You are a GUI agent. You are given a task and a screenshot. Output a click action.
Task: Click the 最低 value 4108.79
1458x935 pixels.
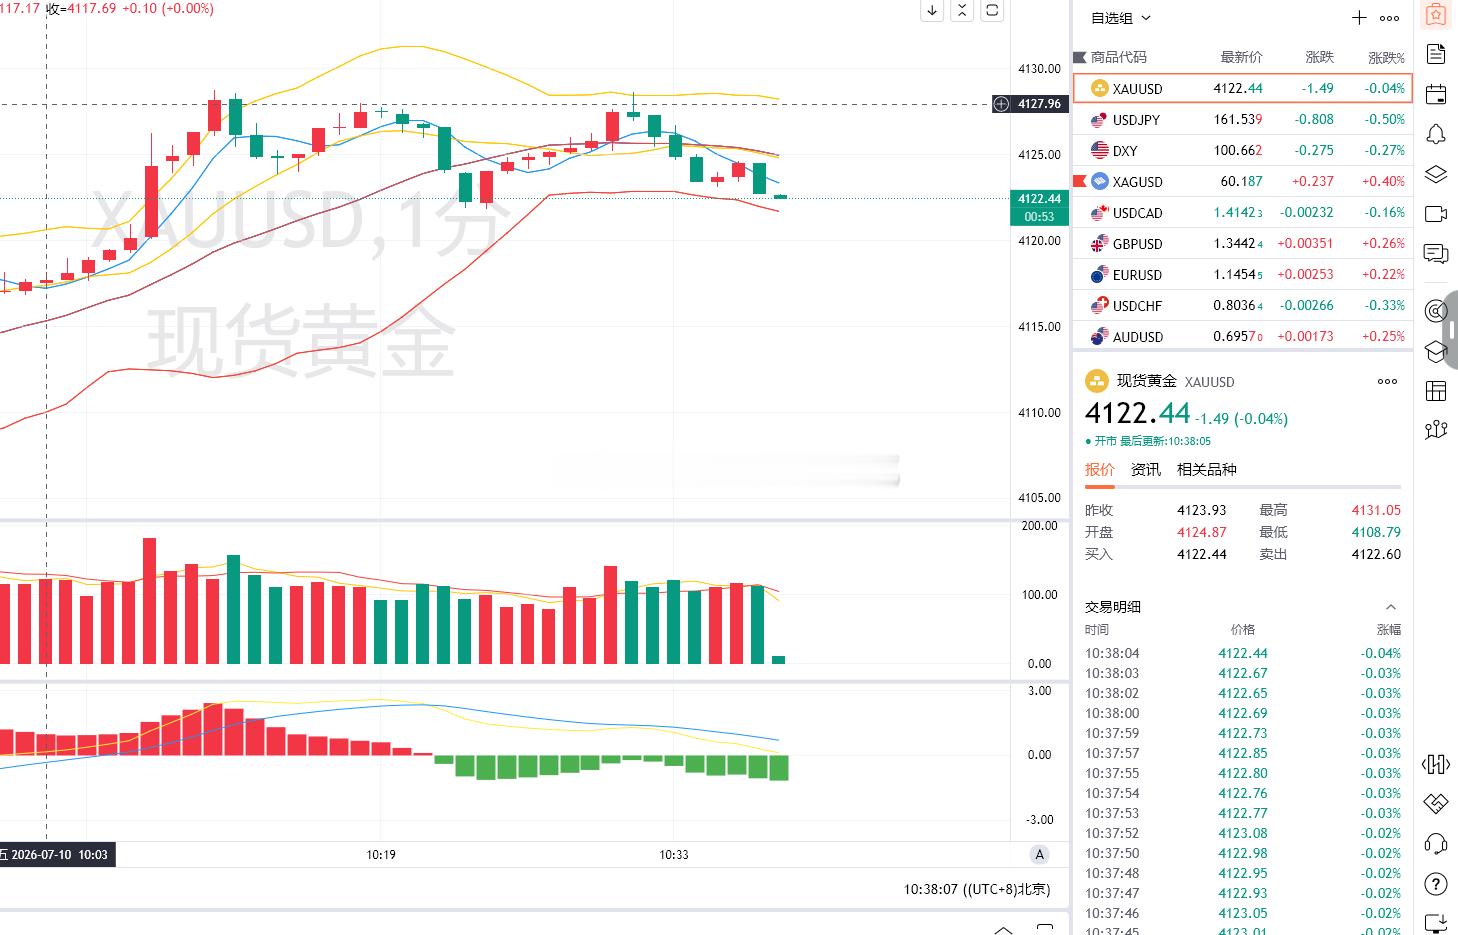click(x=1376, y=532)
